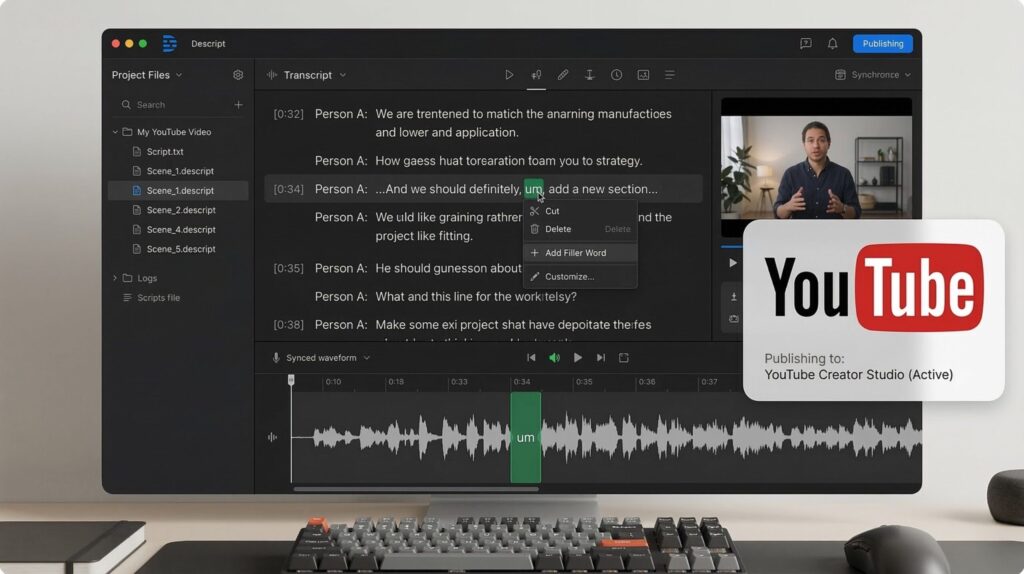Click the camera icon beside the video preview

(x=733, y=319)
